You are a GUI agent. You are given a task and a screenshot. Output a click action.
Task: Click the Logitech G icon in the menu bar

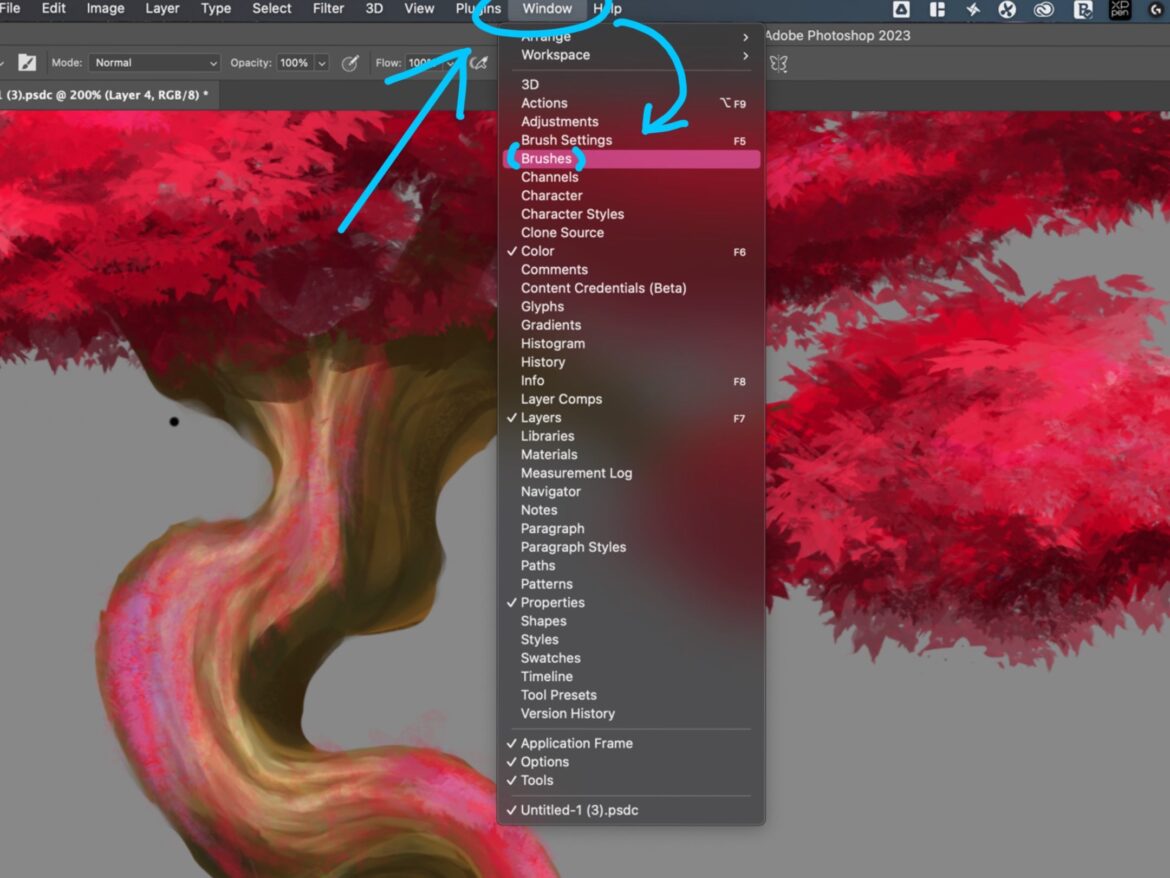tap(1155, 10)
